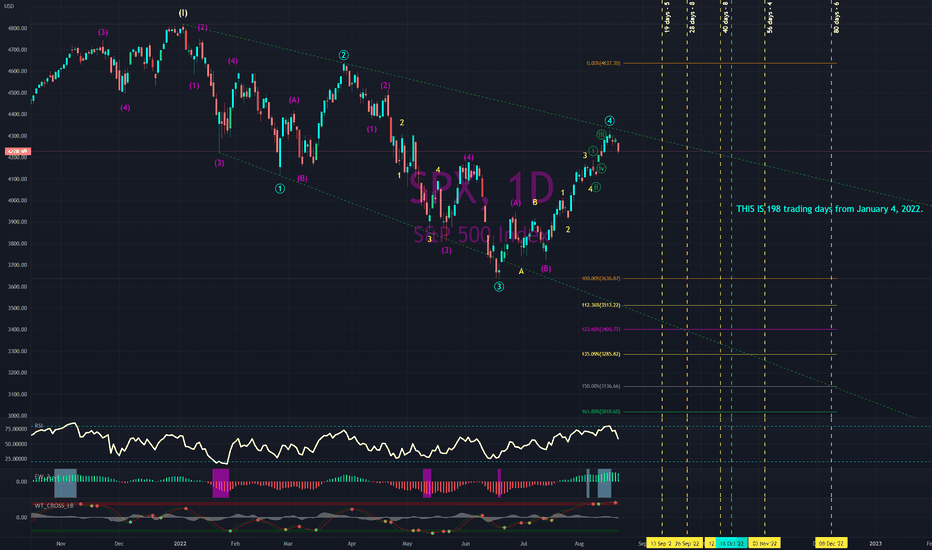Click the blue-gray highlight block in November EW panel
Screen dimensions: 932x550
point(65,483)
